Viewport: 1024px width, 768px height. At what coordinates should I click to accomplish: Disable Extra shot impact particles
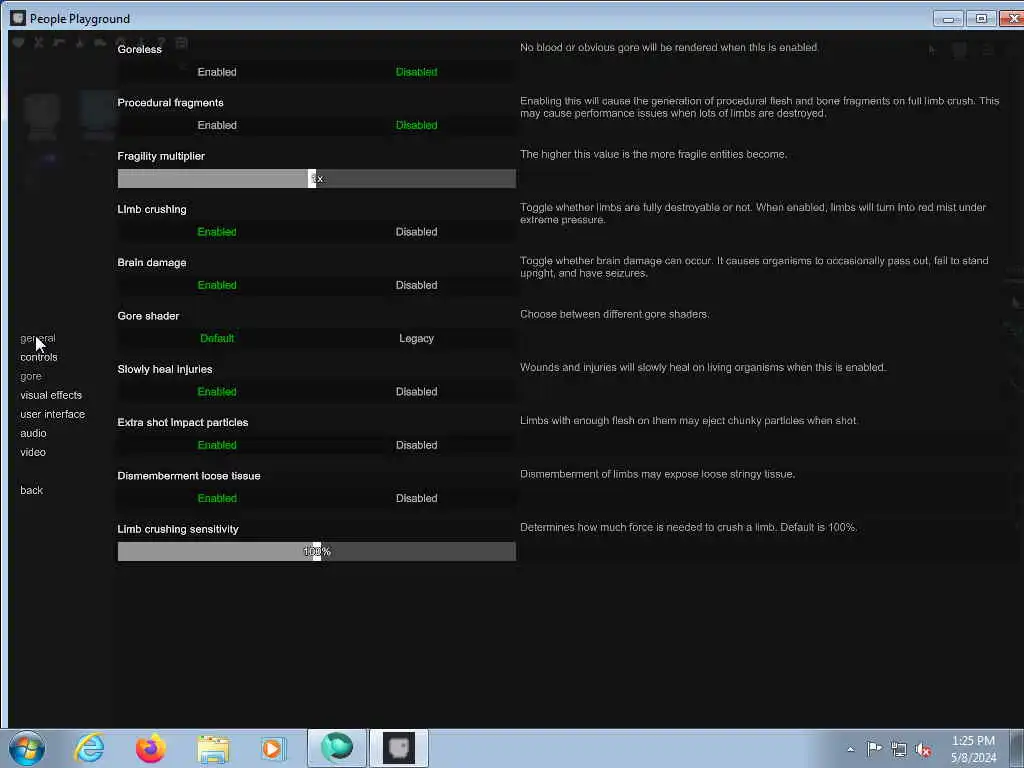(x=416, y=445)
